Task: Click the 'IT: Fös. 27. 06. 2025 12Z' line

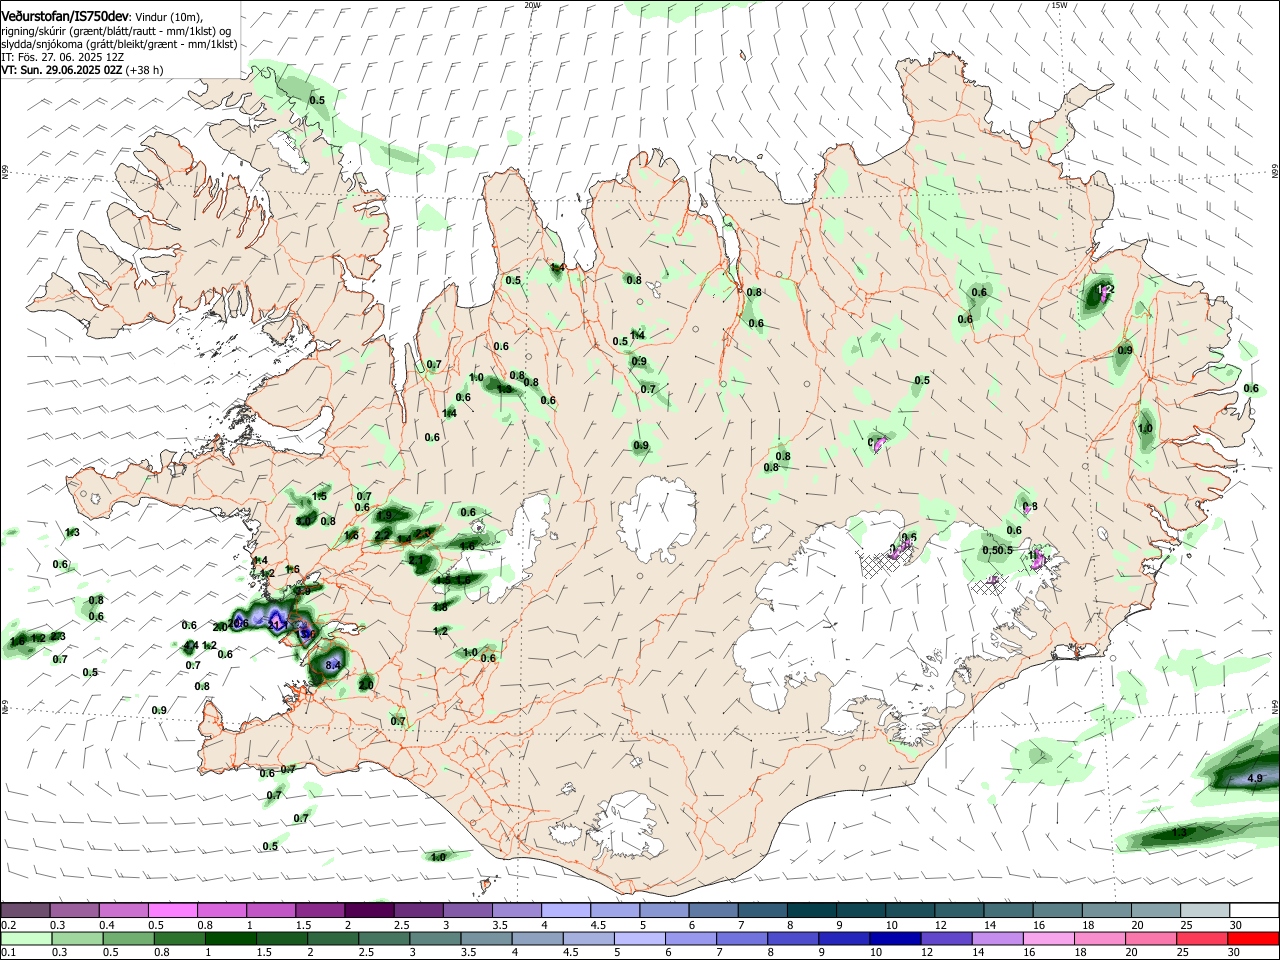Action: [63, 57]
